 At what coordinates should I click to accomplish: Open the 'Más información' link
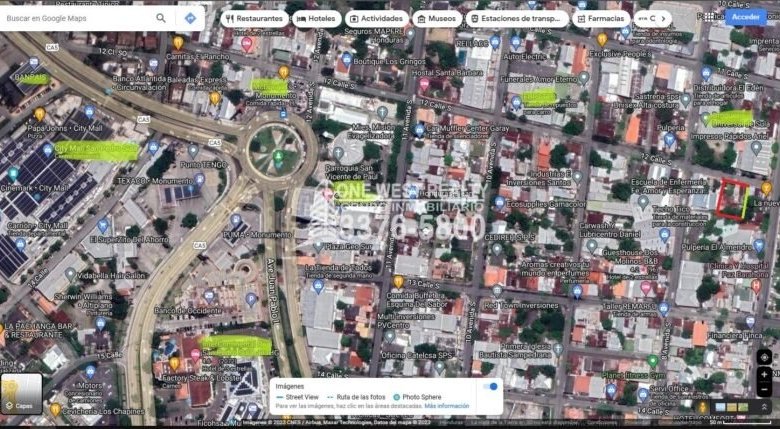coord(446,406)
